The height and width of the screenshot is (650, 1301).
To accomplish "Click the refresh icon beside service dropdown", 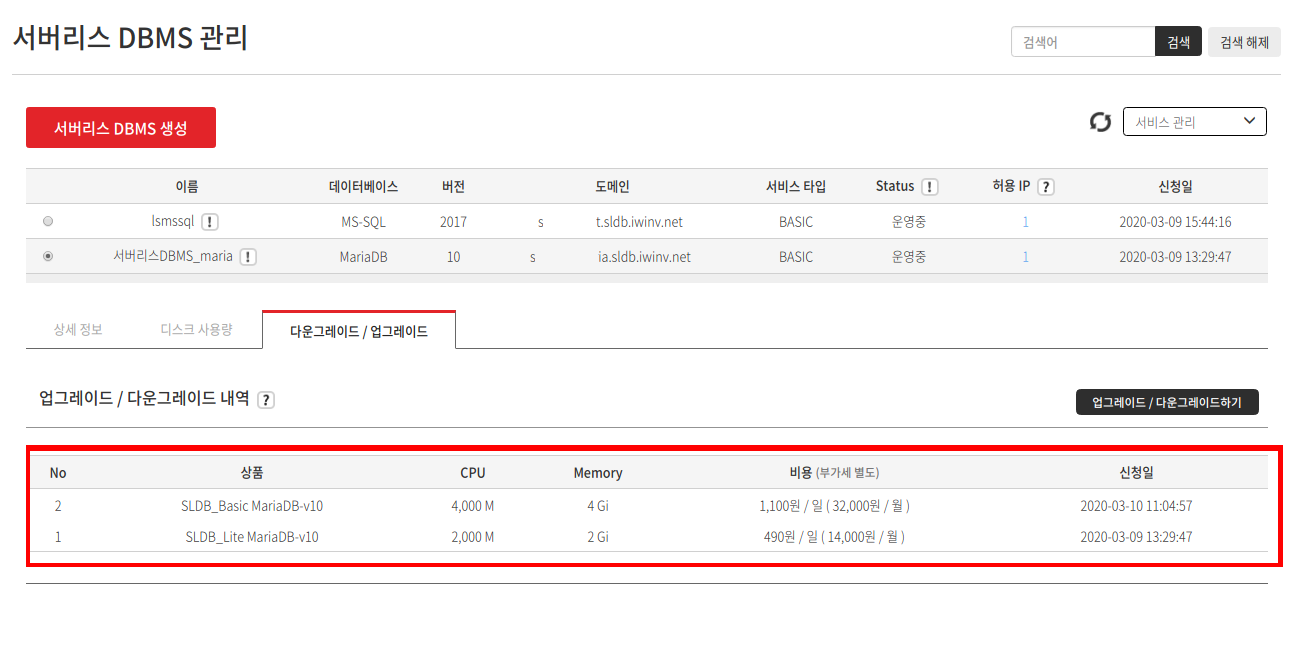I will (1100, 122).
